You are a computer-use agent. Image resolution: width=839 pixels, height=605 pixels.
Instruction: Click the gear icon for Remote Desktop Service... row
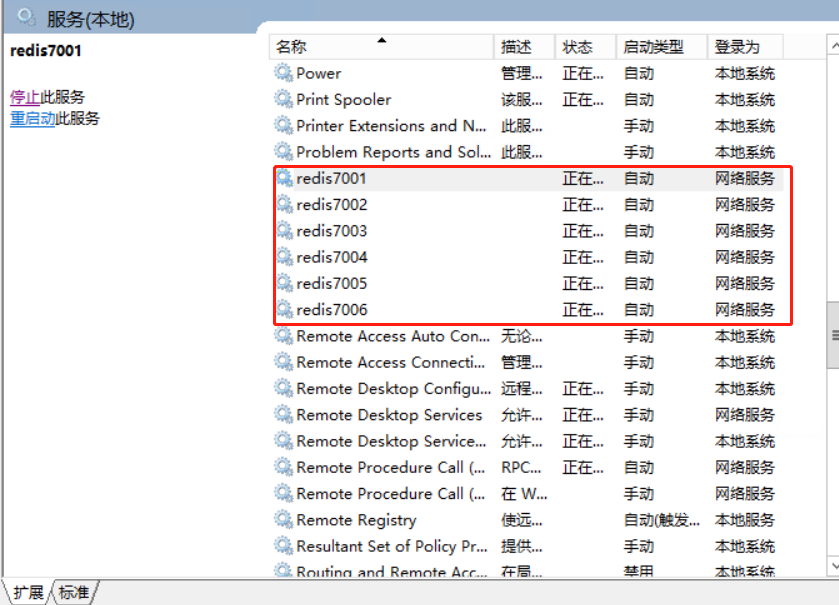tap(284, 441)
